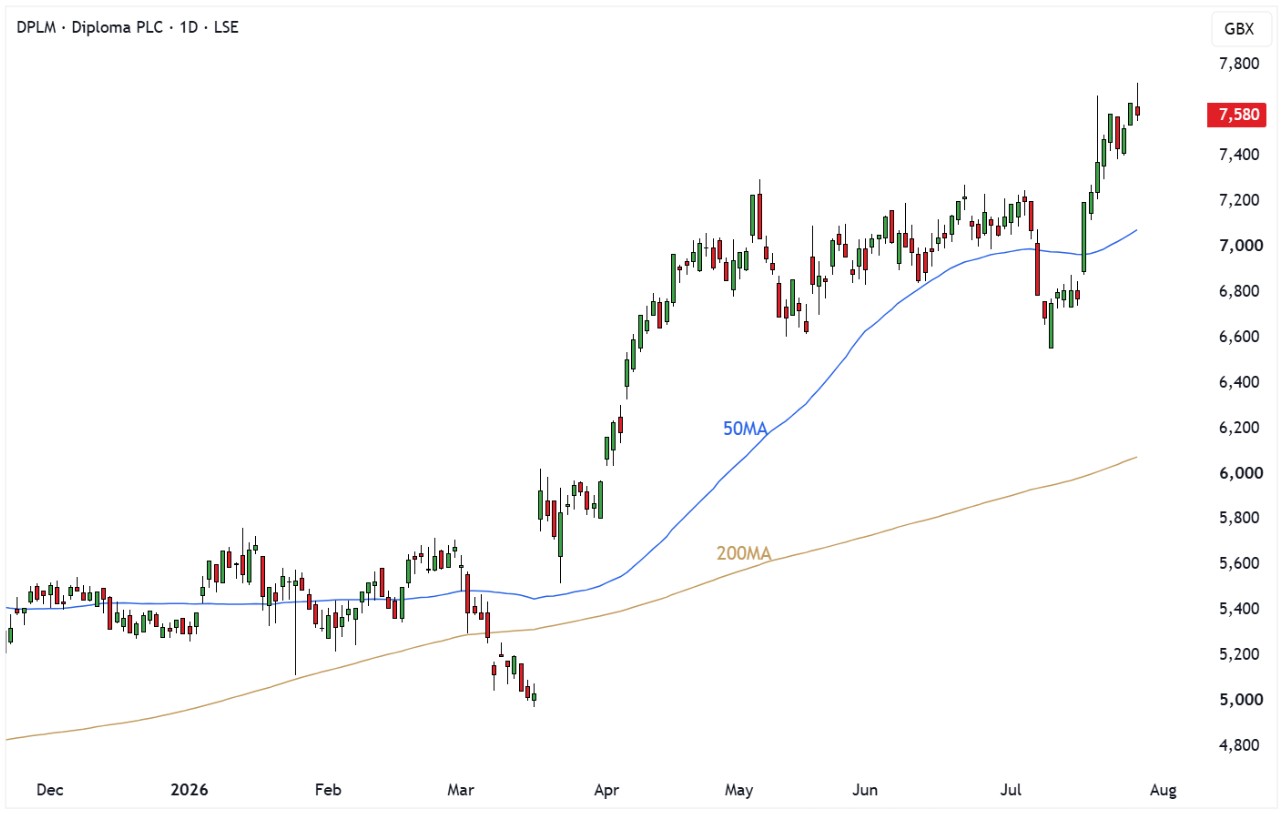
Task: Click the 4,800 price axis label
Action: point(1238,745)
